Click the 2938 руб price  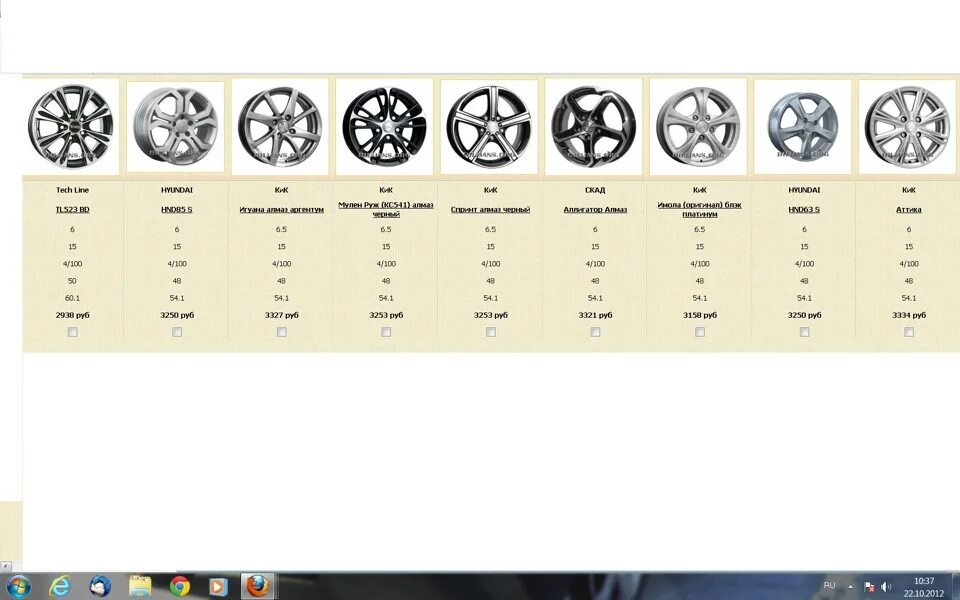click(72, 315)
